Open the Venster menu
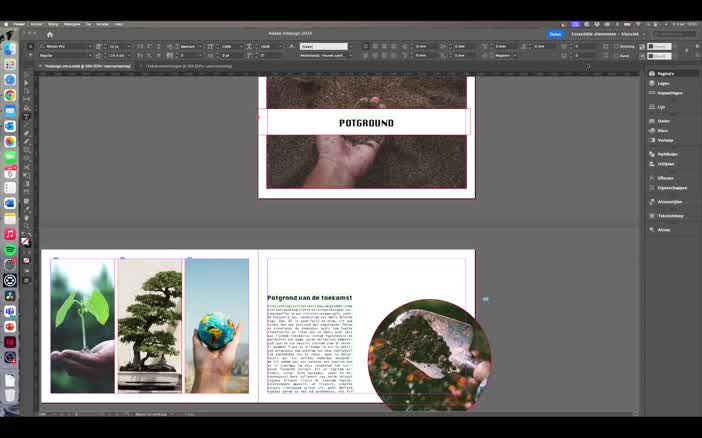The image size is (702, 438). point(102,24)
